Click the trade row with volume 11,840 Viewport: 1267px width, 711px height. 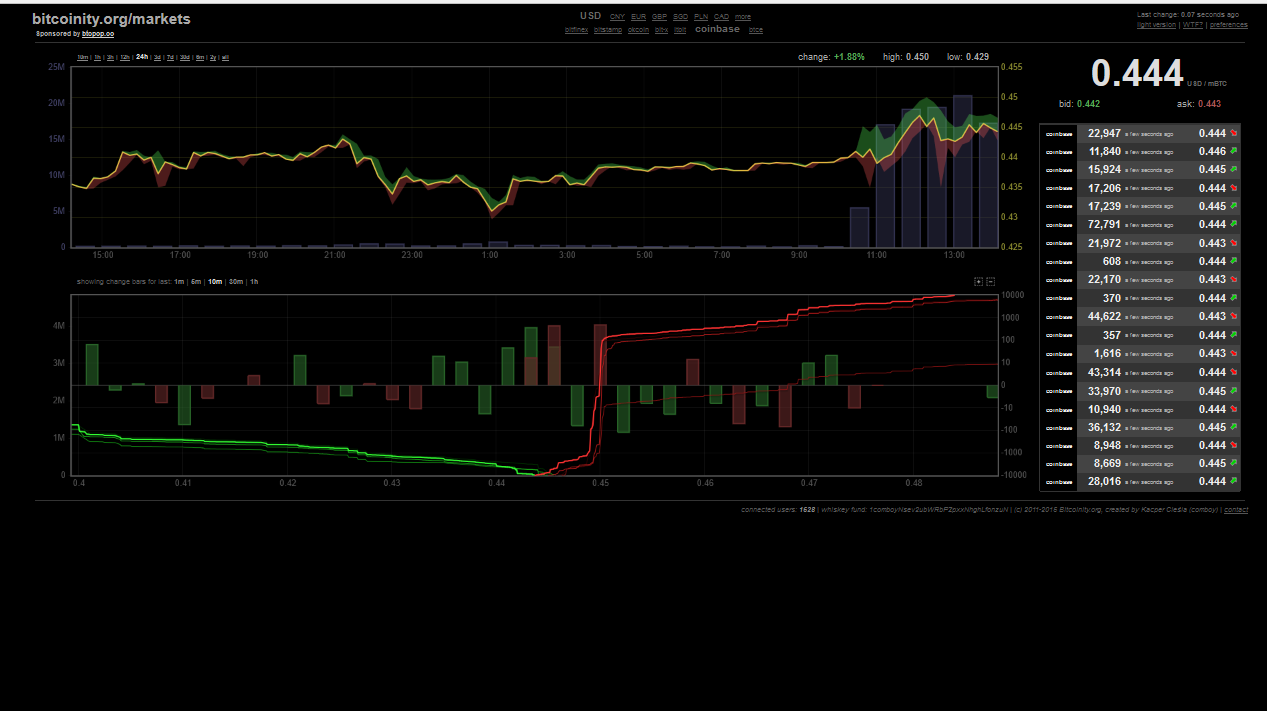coord(1140,151)
